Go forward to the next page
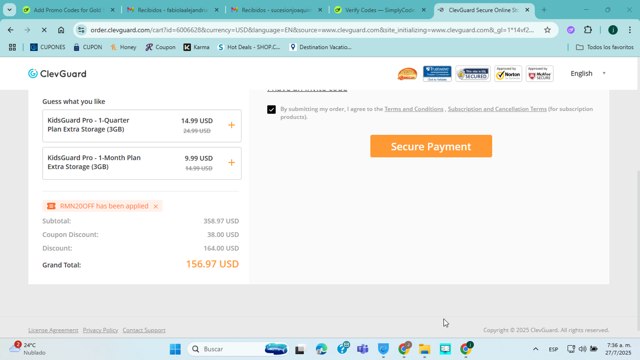The height and width of the screenshot is (360, 640). 27,30
